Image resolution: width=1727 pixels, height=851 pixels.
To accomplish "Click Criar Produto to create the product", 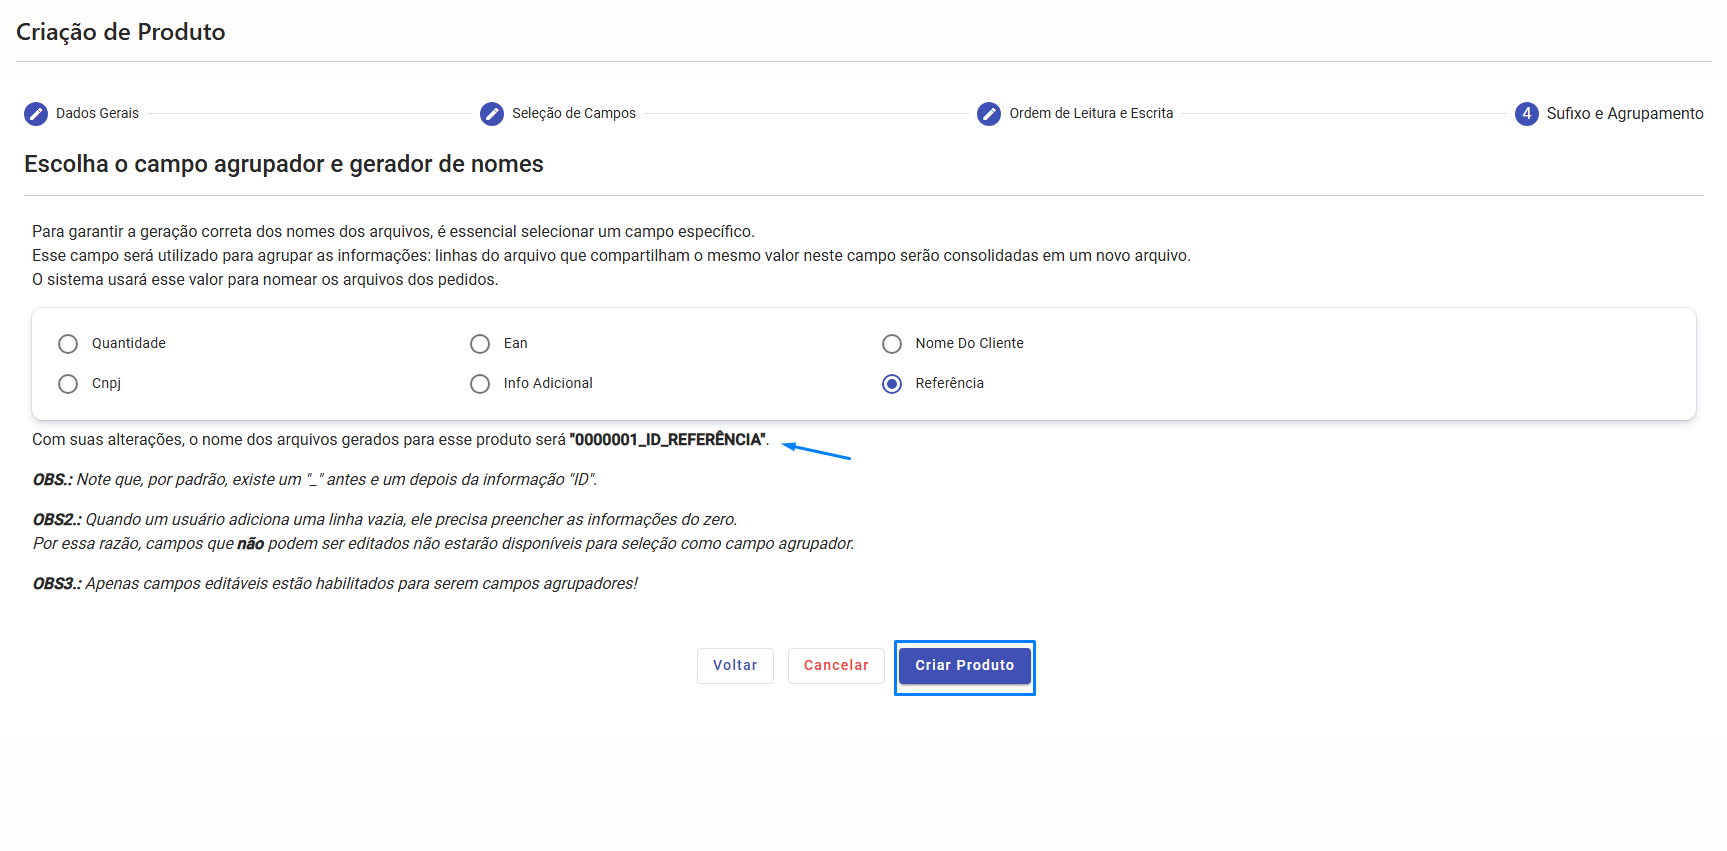I will click(x=964, y=666).
